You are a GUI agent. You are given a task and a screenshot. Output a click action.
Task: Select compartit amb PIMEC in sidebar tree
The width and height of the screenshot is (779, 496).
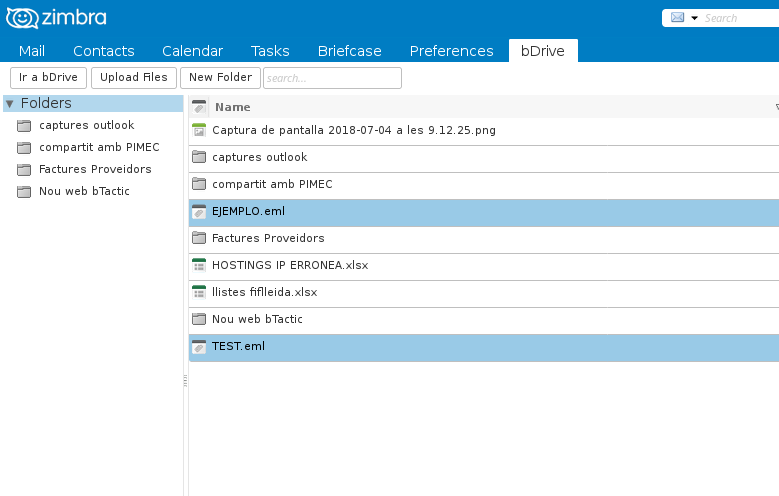point(98,147)
